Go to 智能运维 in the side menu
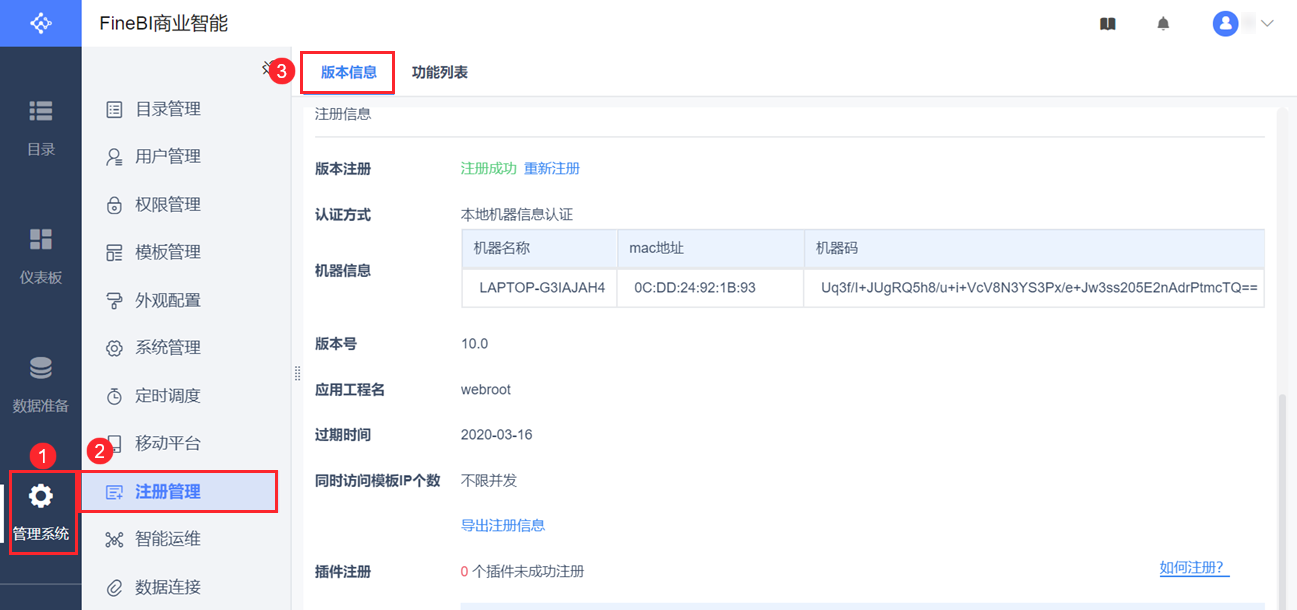 pyautogui.click(x=168, y=539)
